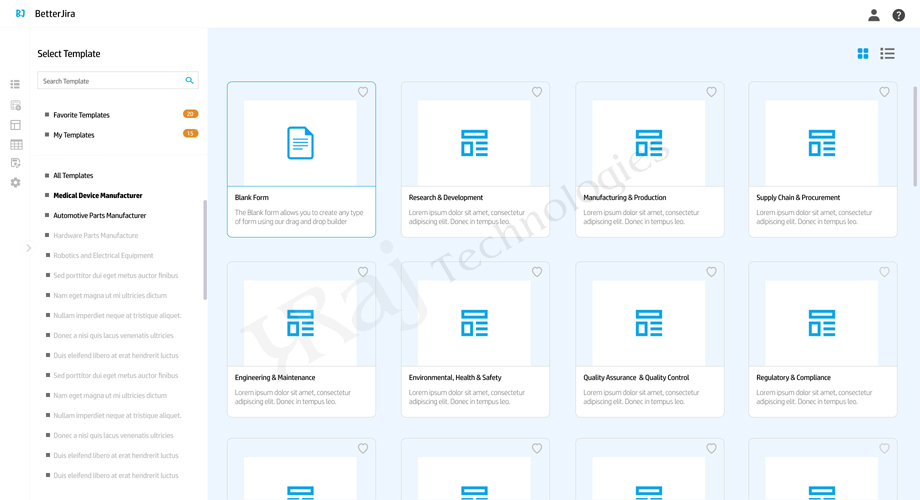Image resolution: width=920 pixels, height=500 pixels.
Task: Click the 'Manufacturing & Production' title text
Action: [624, 198]
